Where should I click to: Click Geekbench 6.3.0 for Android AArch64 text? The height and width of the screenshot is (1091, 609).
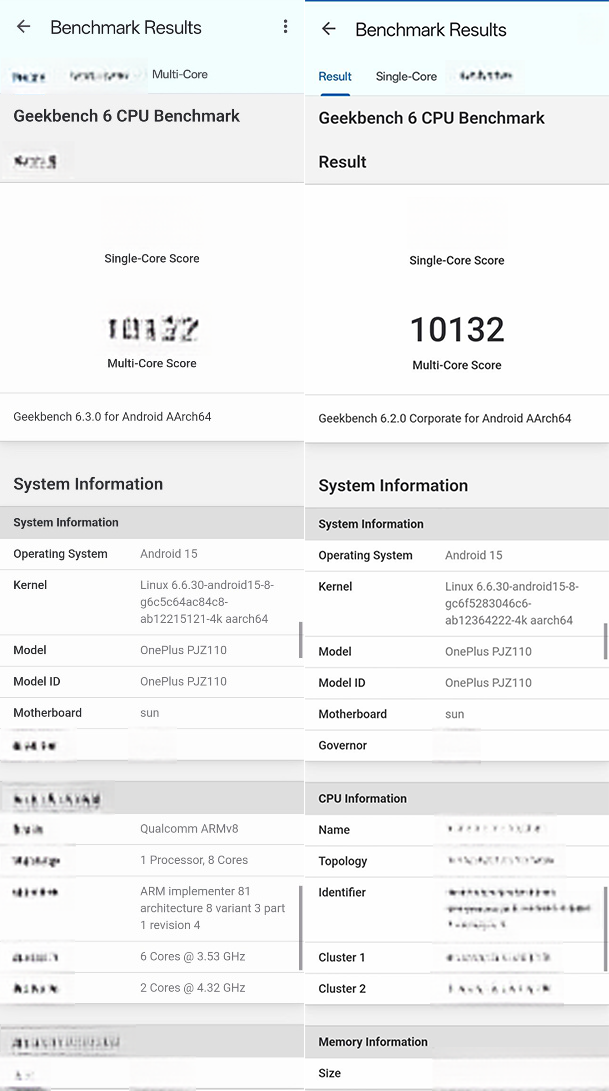112,417
